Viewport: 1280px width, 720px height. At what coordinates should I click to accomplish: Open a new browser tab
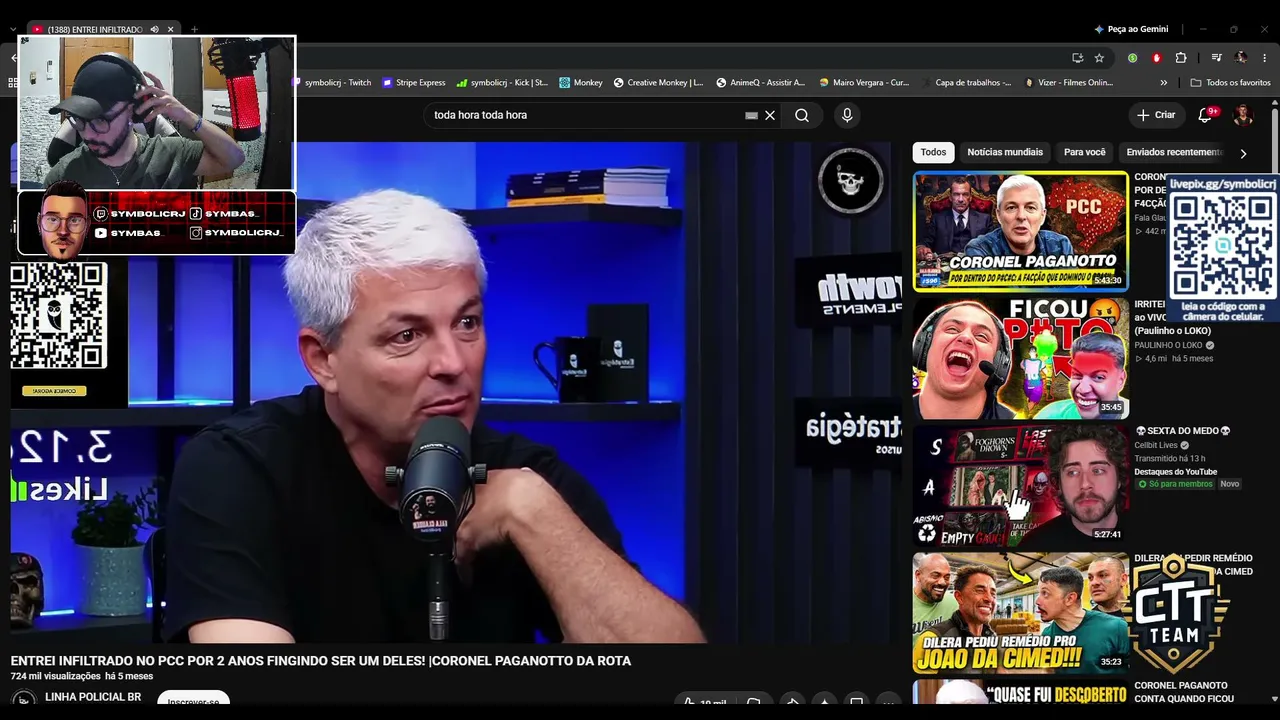pyautogui.click(x=194, y=29)
